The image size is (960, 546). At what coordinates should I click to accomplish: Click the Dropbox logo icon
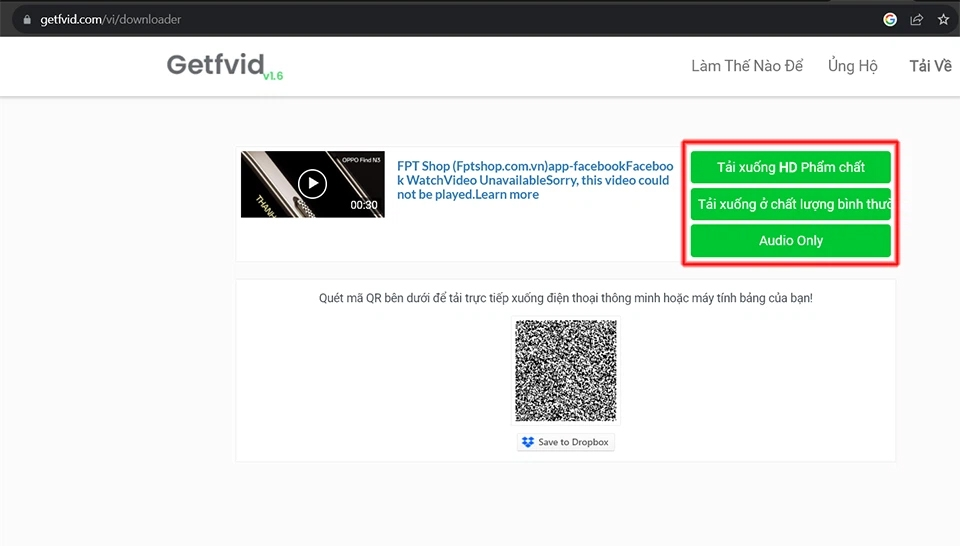coord(528,442)
